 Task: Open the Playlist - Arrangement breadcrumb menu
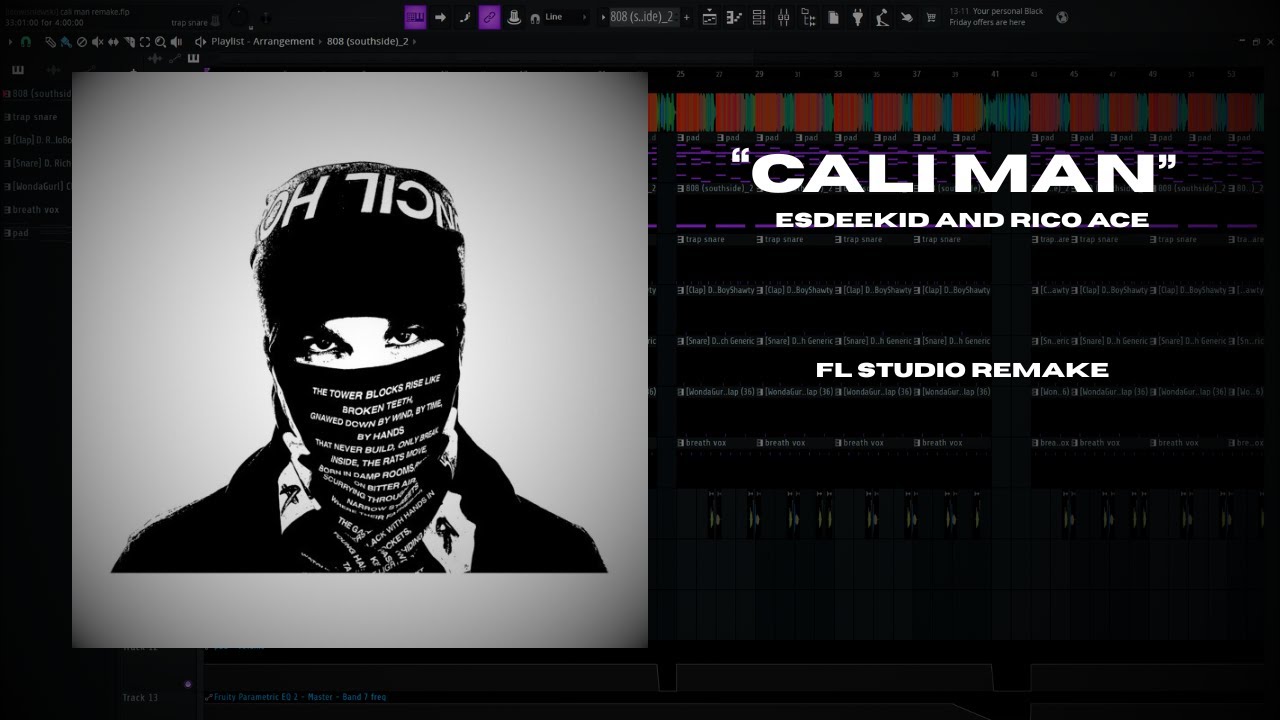262,42
